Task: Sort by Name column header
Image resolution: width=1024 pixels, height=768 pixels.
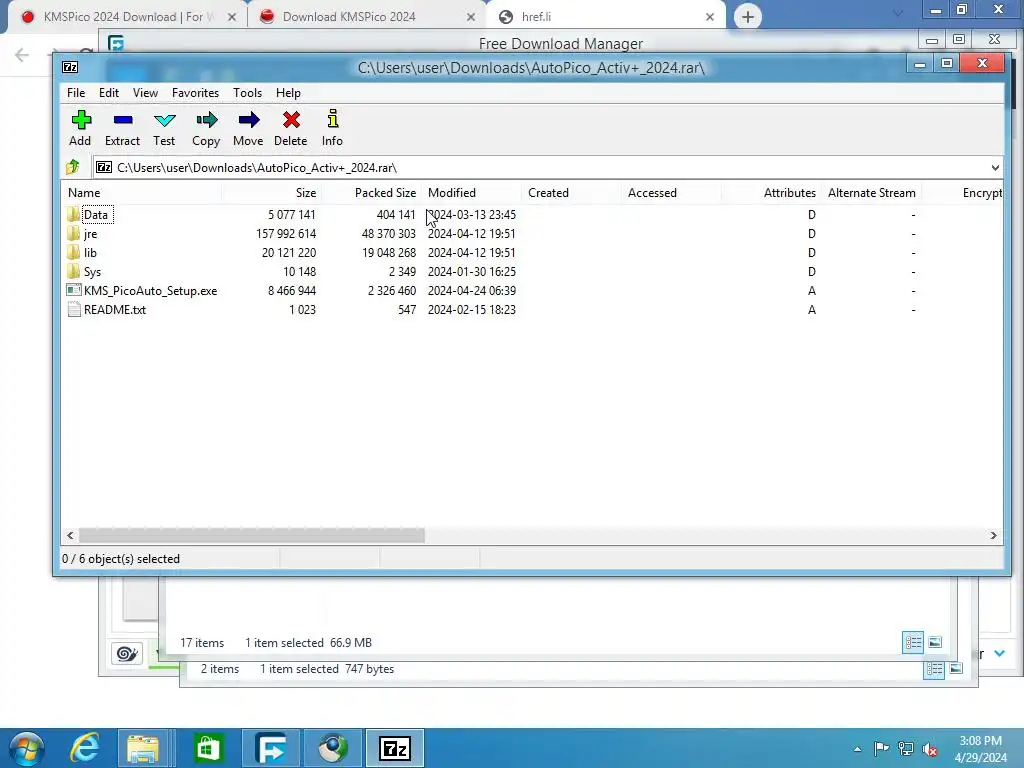Action: coord(142,193)
